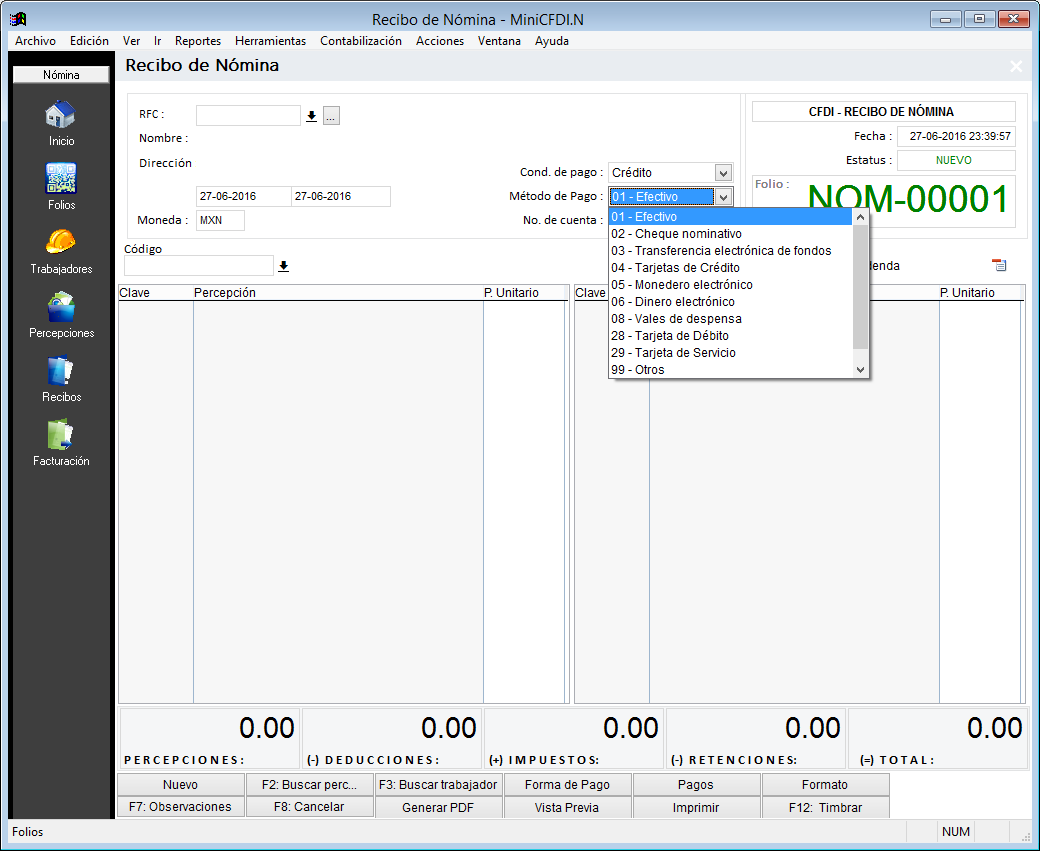
Task: Click F12: Timbrar button
Action: tap(824, 807)
